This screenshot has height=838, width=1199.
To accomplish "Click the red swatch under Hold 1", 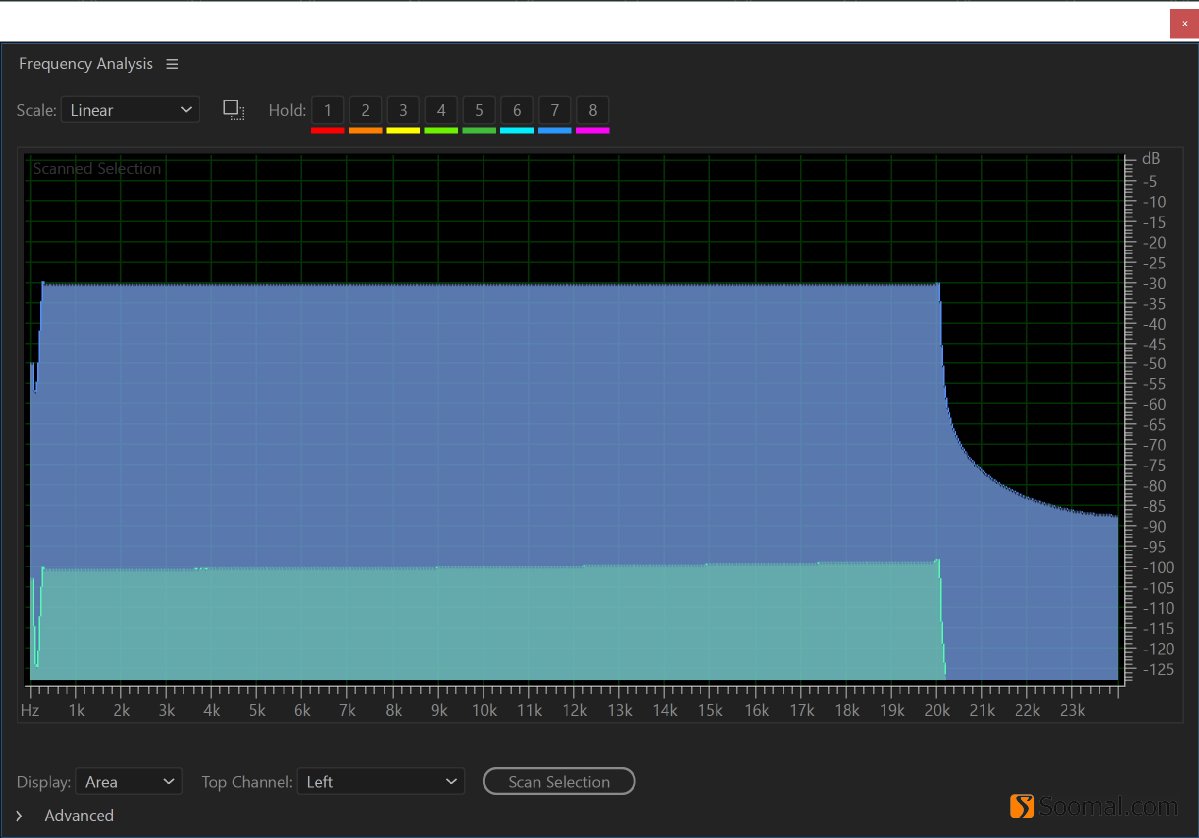I will tap(328, 130).
